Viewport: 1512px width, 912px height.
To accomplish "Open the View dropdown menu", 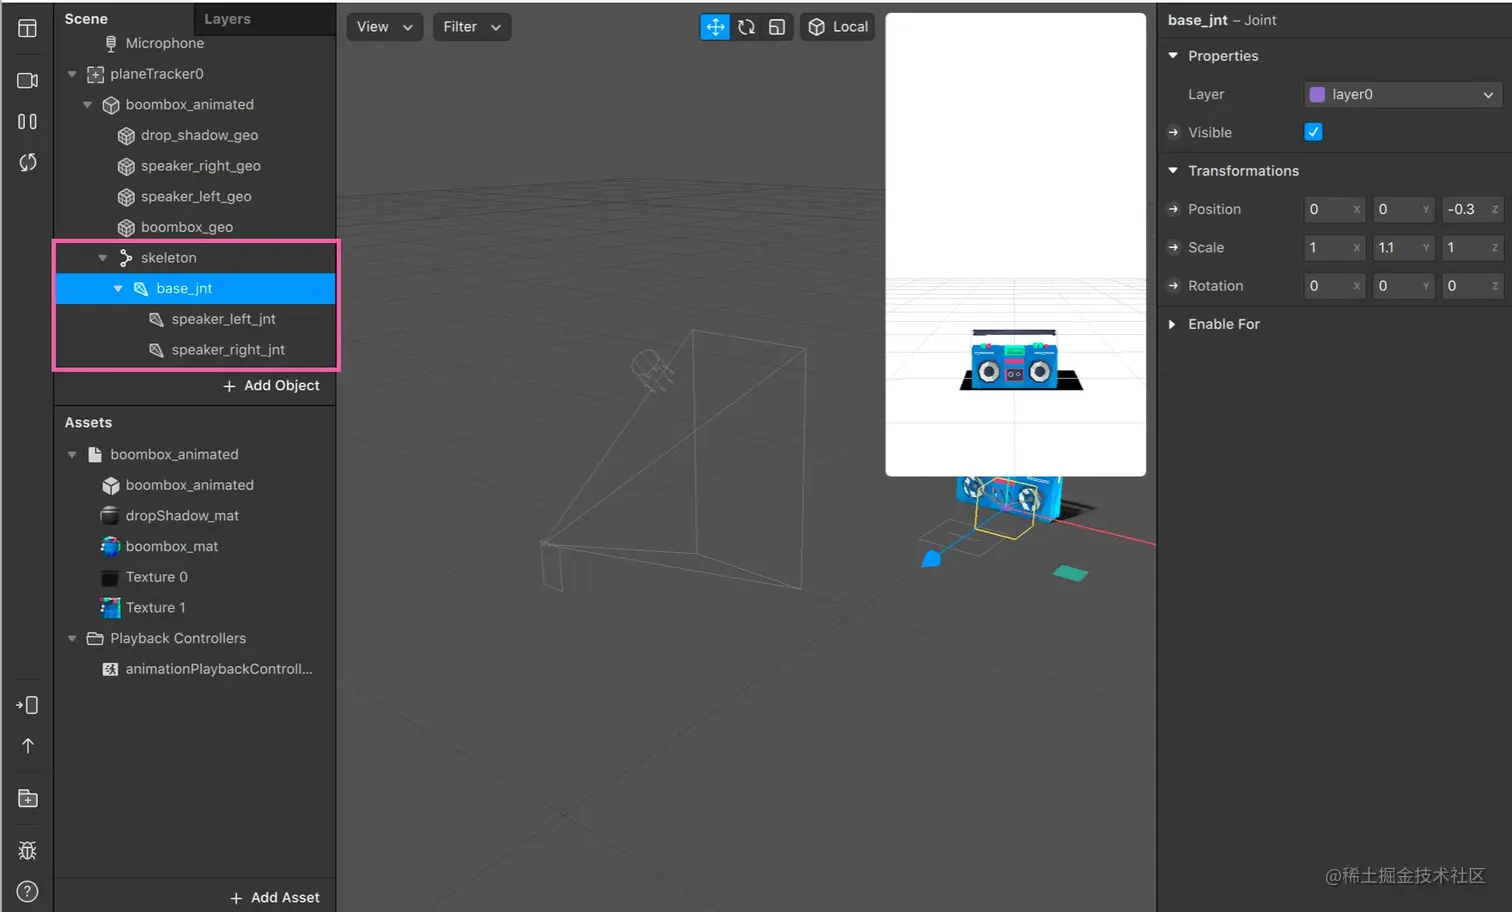I will (x=385, y=27).
